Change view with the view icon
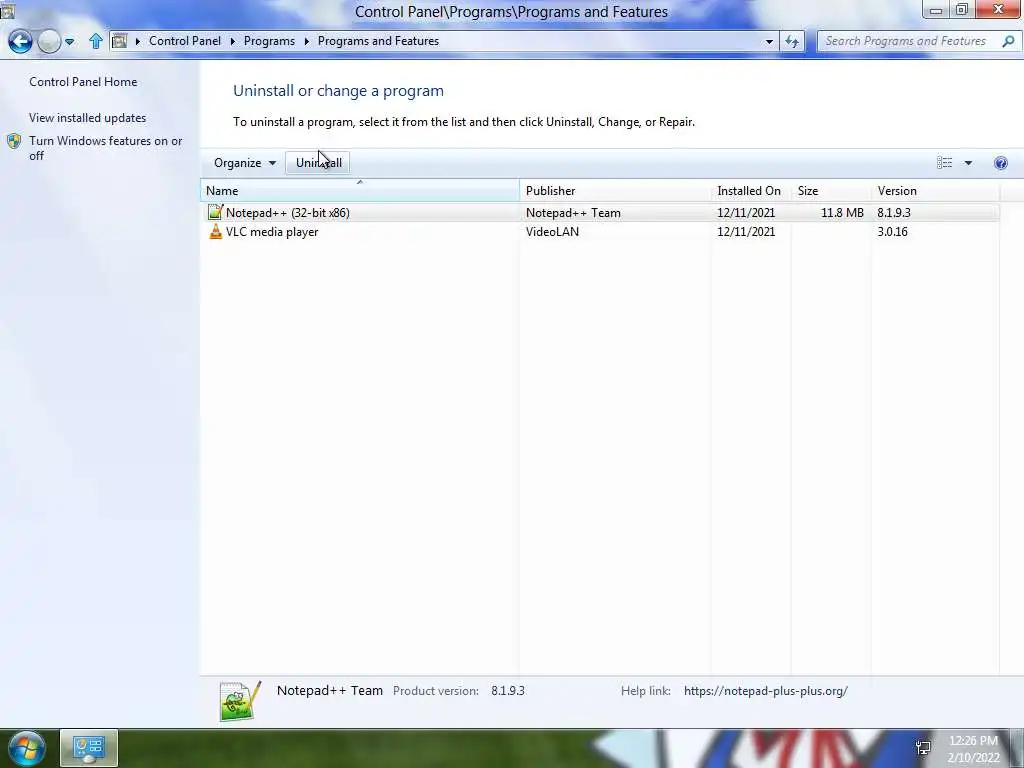The height and width of the screenshot is (768, 1024). tap(944, 163)
